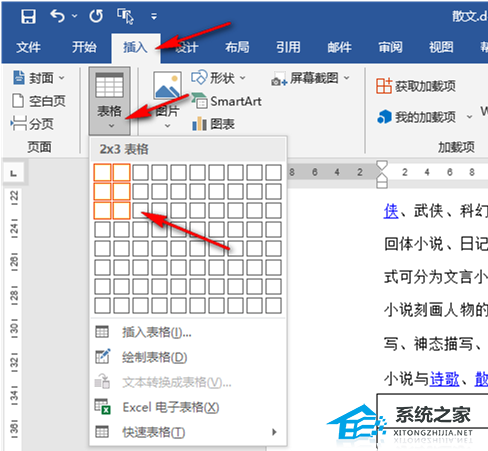Click the 图表 chart icon
The width and height of the screenshot is (488, 451).
pyautogui.click(x=199, y=124)
